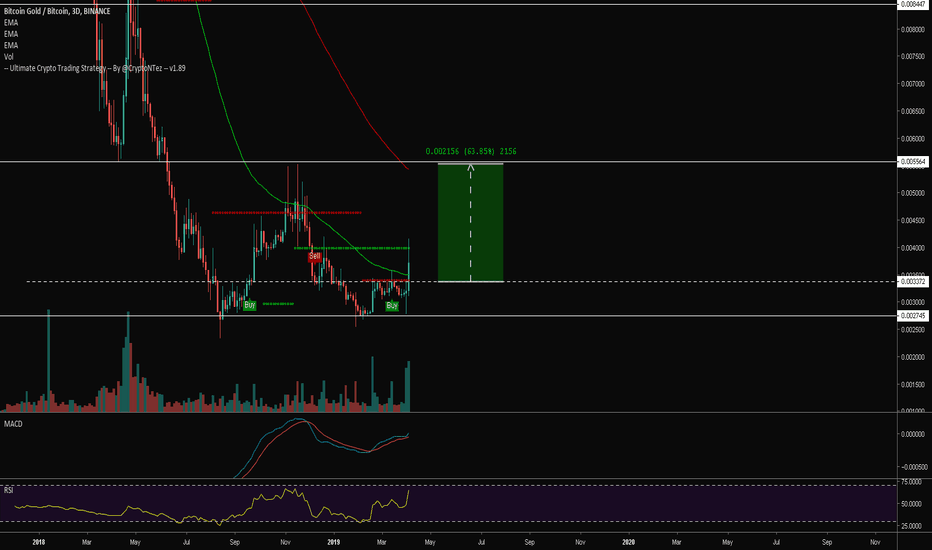Select the RSI pane label
932x550 pixels.
8,491
